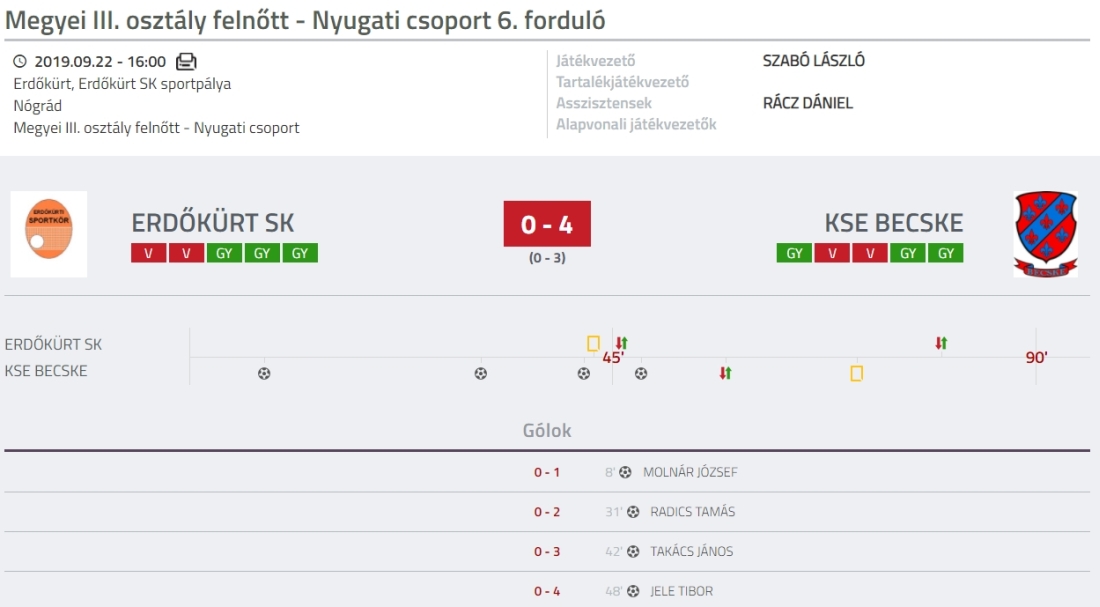Open the KSE Becske crest logo
Viewport: 1100px width, 607px height.
coord(1045,234)
